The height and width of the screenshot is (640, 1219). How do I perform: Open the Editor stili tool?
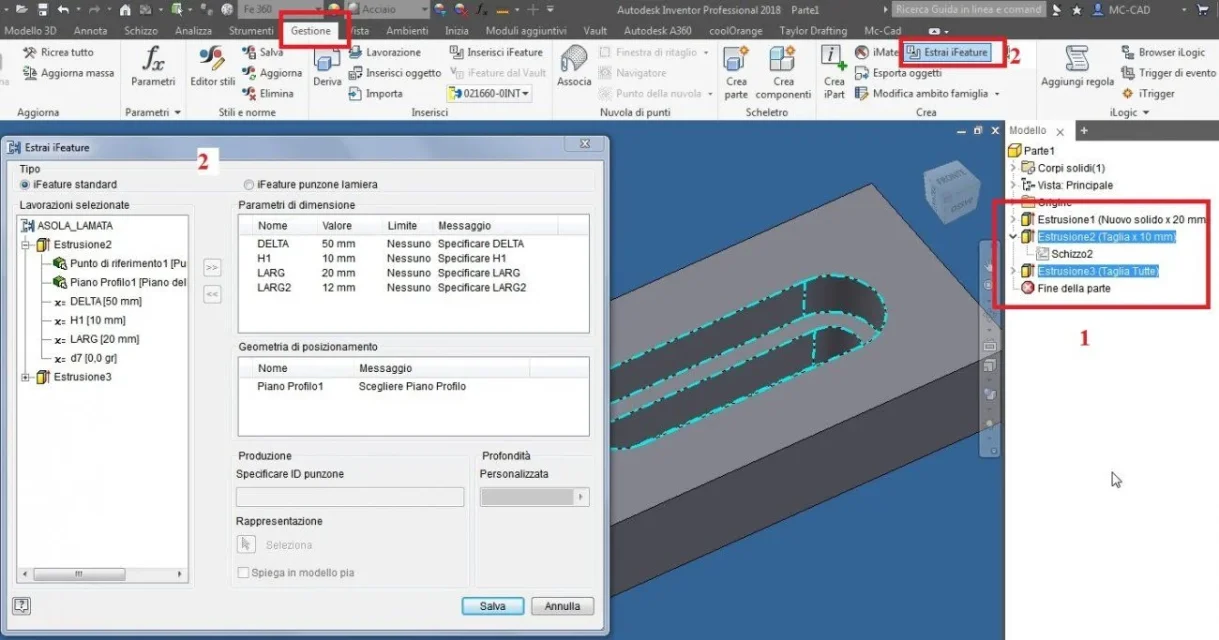click(x=212, y=66)
